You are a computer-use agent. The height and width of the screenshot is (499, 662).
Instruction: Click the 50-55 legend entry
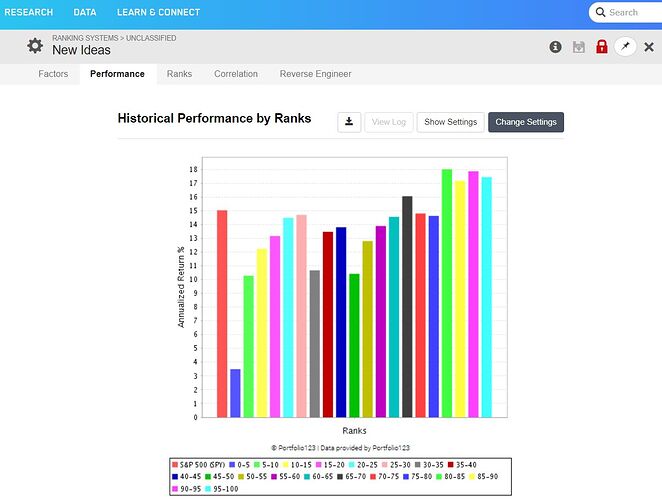(x=252, y=477)
